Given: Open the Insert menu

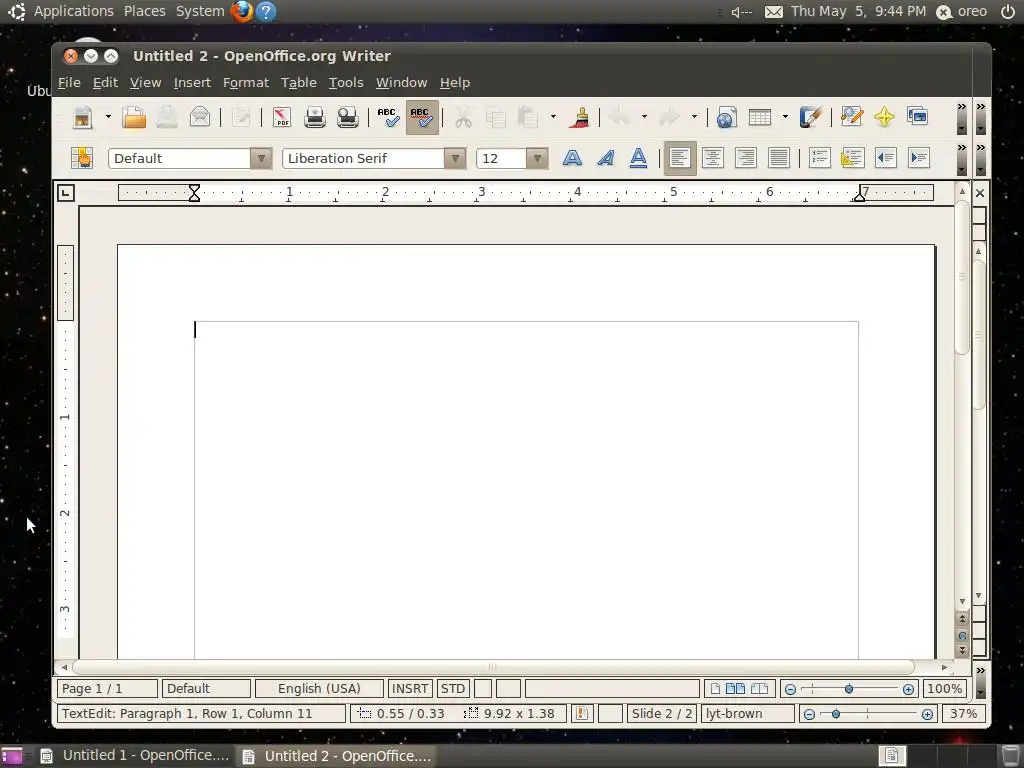Looking at the screenshot, I should pos(192,83).
